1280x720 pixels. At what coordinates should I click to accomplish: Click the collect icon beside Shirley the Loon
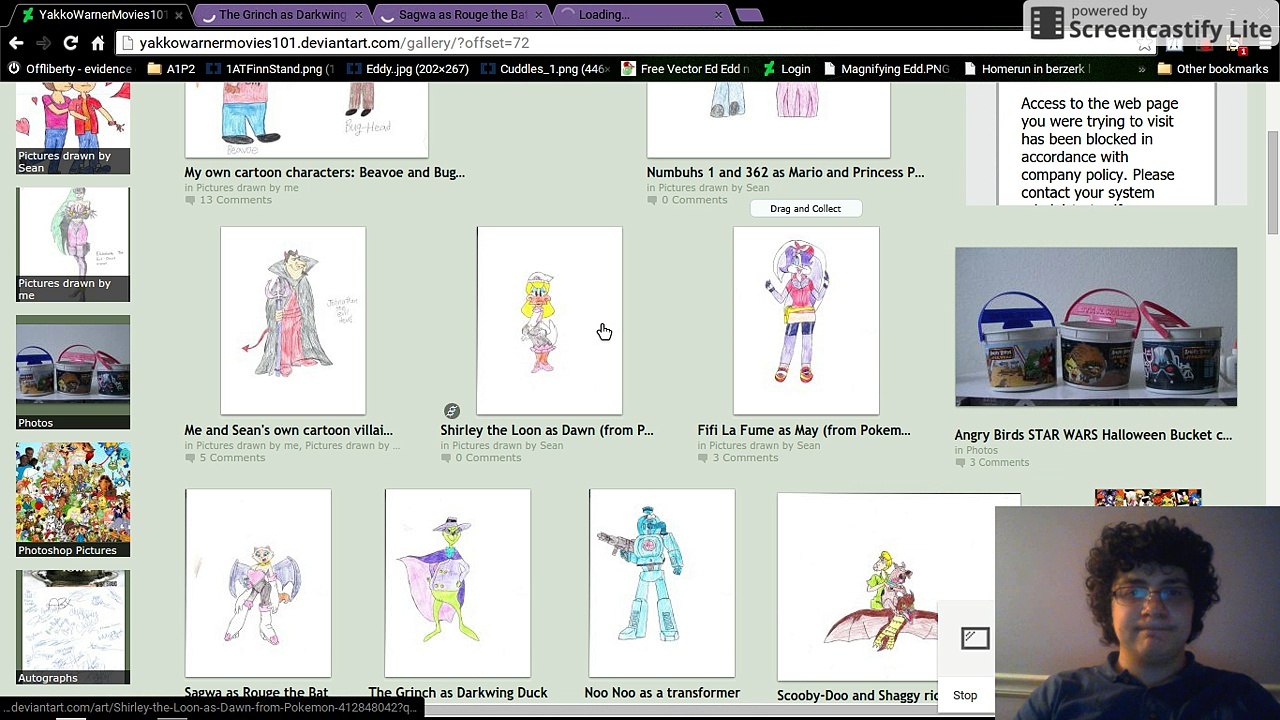point(452,411)
